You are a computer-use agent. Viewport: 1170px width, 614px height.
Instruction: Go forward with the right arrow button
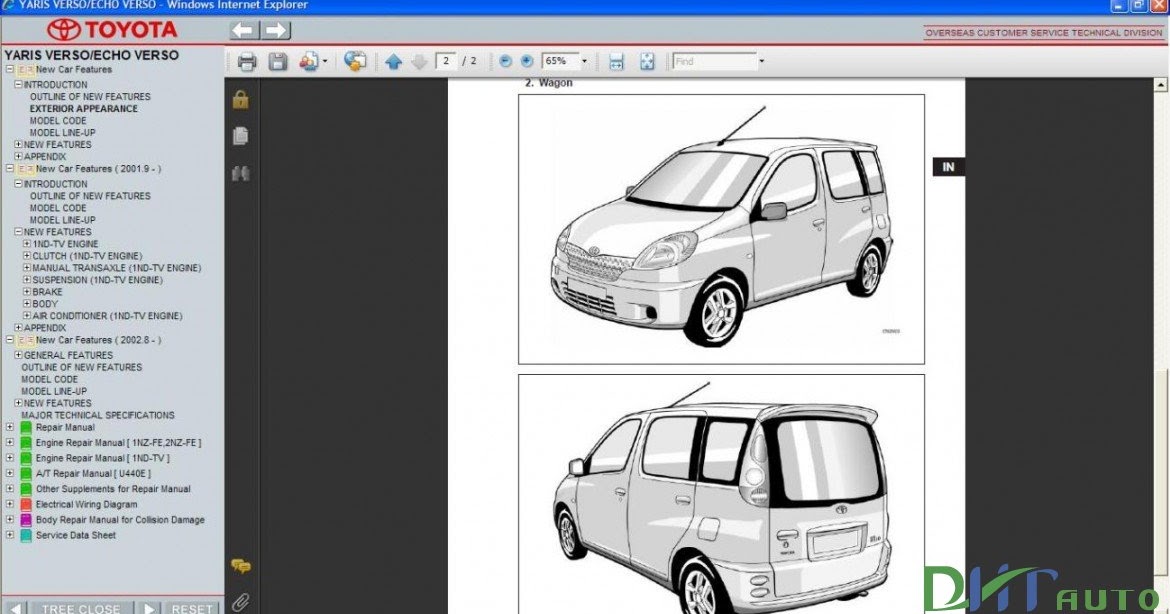click(x=275, y=30)
